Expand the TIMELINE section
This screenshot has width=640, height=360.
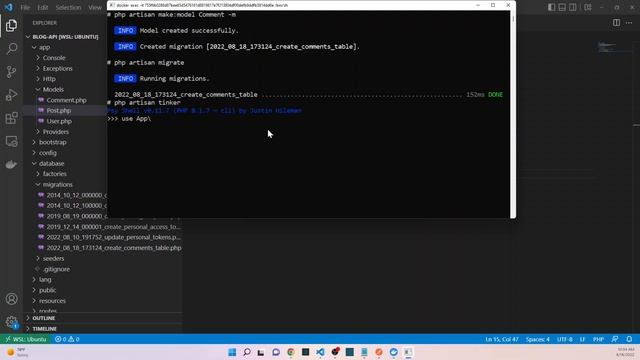tap(44, 329)
